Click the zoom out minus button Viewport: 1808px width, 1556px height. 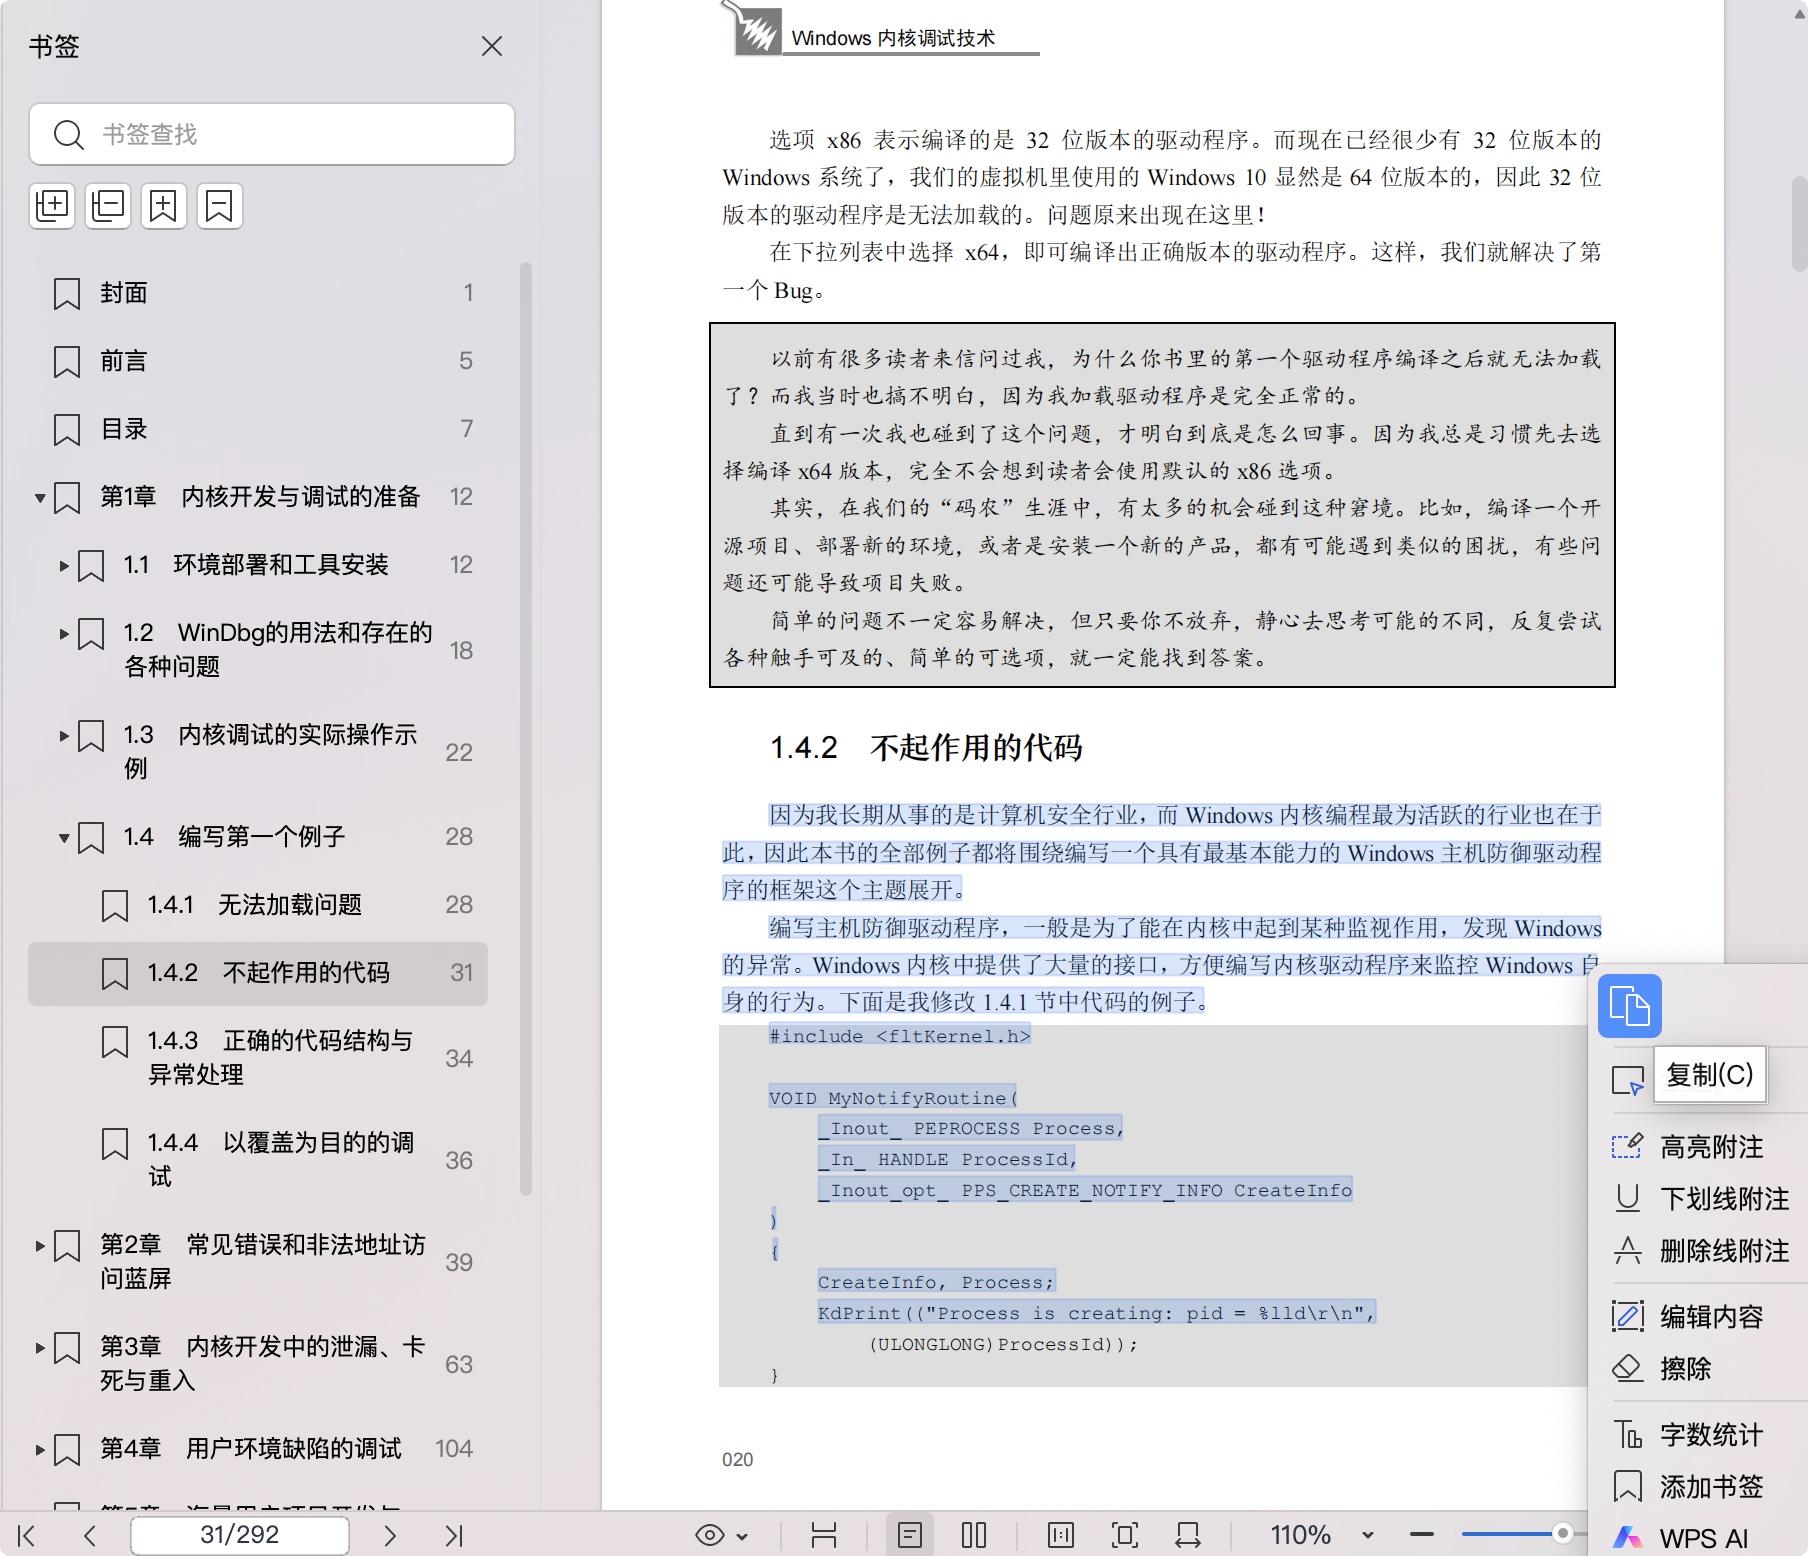click(x=1422, y=1534)
